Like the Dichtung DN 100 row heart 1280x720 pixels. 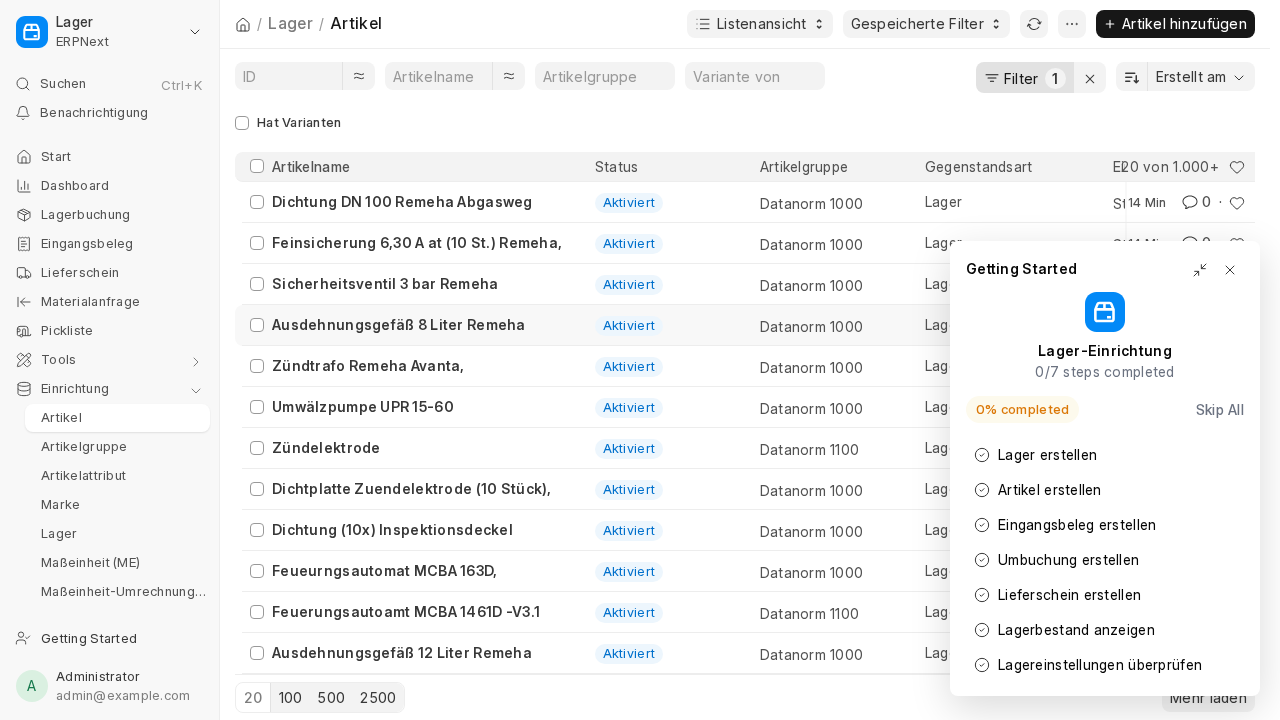[x=1237, y=203]
